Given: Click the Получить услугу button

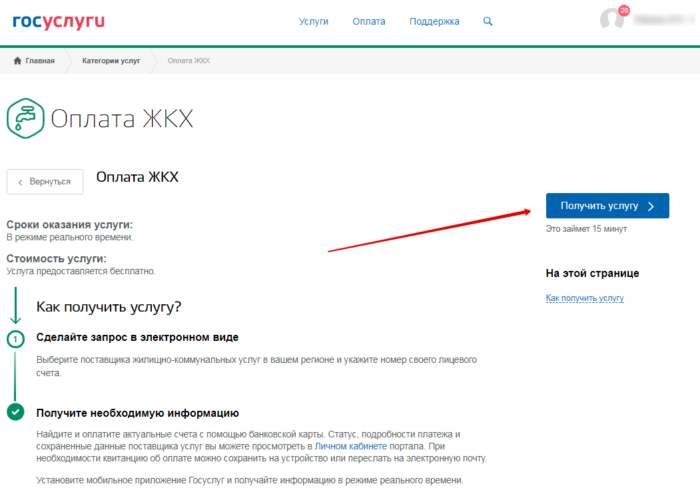Looking at the screenshot, I should click(607, 206).
